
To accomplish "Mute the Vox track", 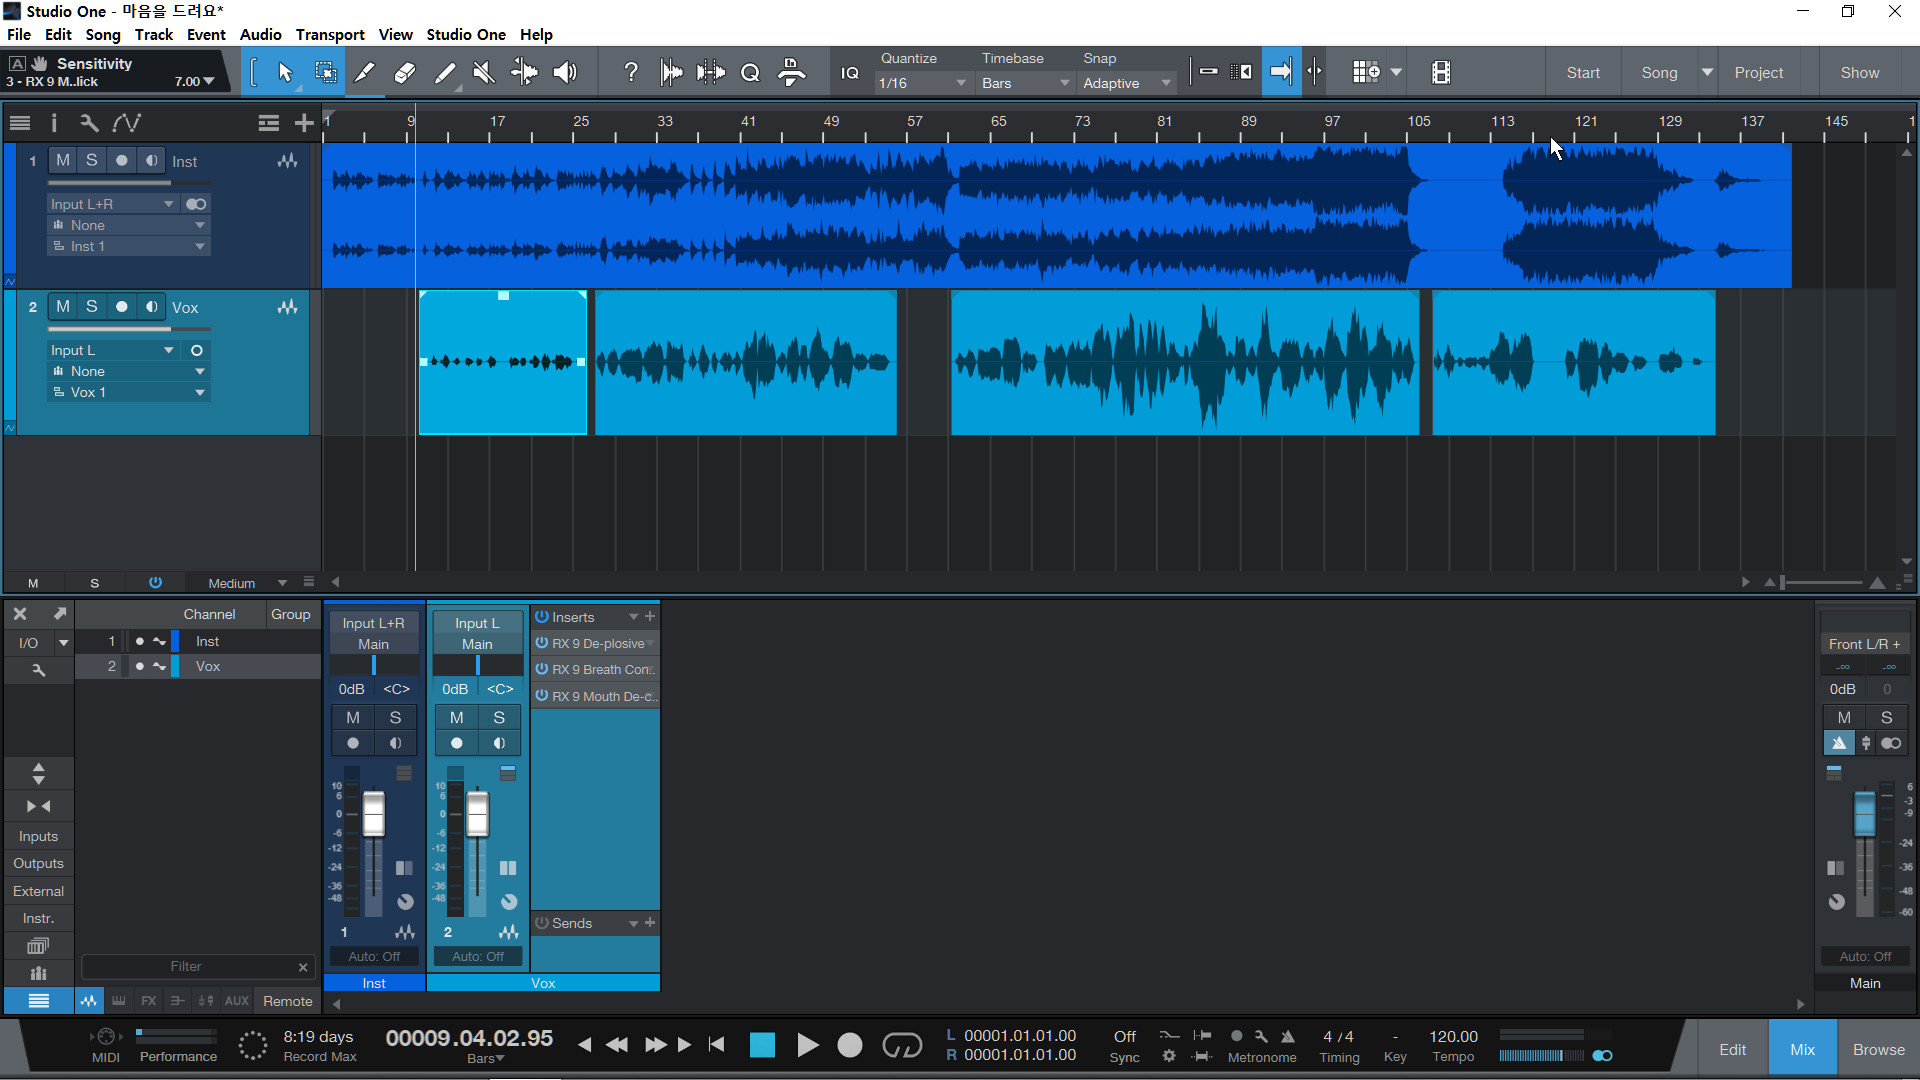I will click(x=63, y=307).
